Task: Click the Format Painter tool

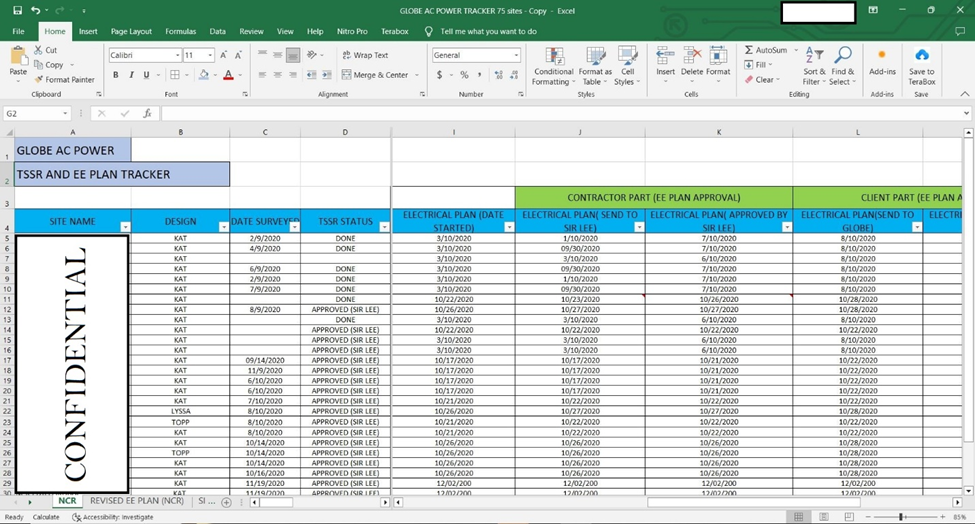Action: (x=64, y=79)
